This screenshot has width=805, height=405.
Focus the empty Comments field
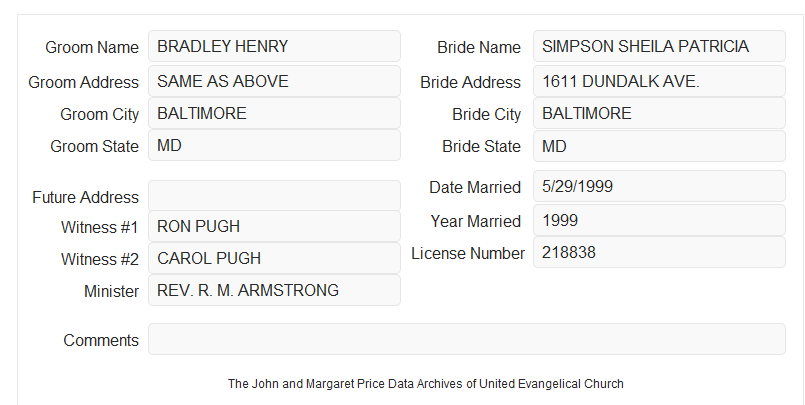click(x=467, y=339)
